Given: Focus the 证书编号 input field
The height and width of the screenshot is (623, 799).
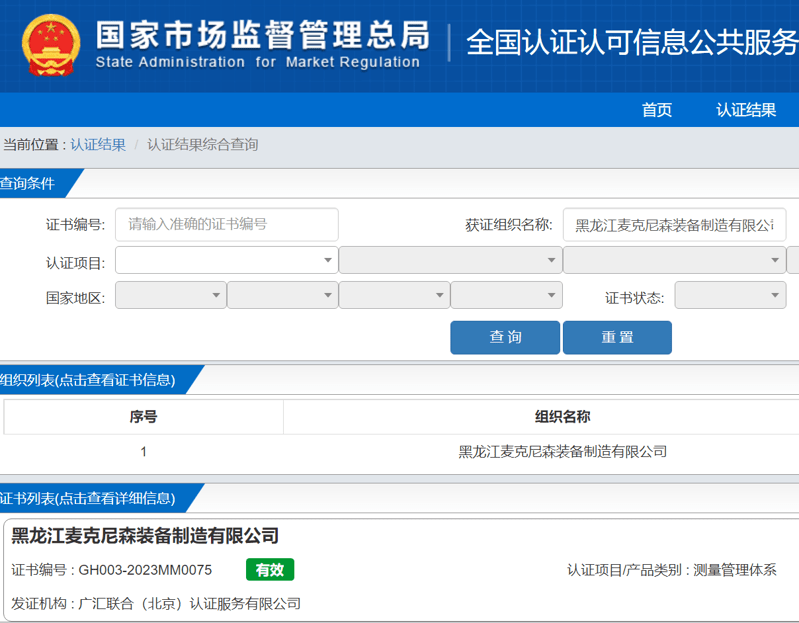Looking at the screenshot, I should click(227, 224).
